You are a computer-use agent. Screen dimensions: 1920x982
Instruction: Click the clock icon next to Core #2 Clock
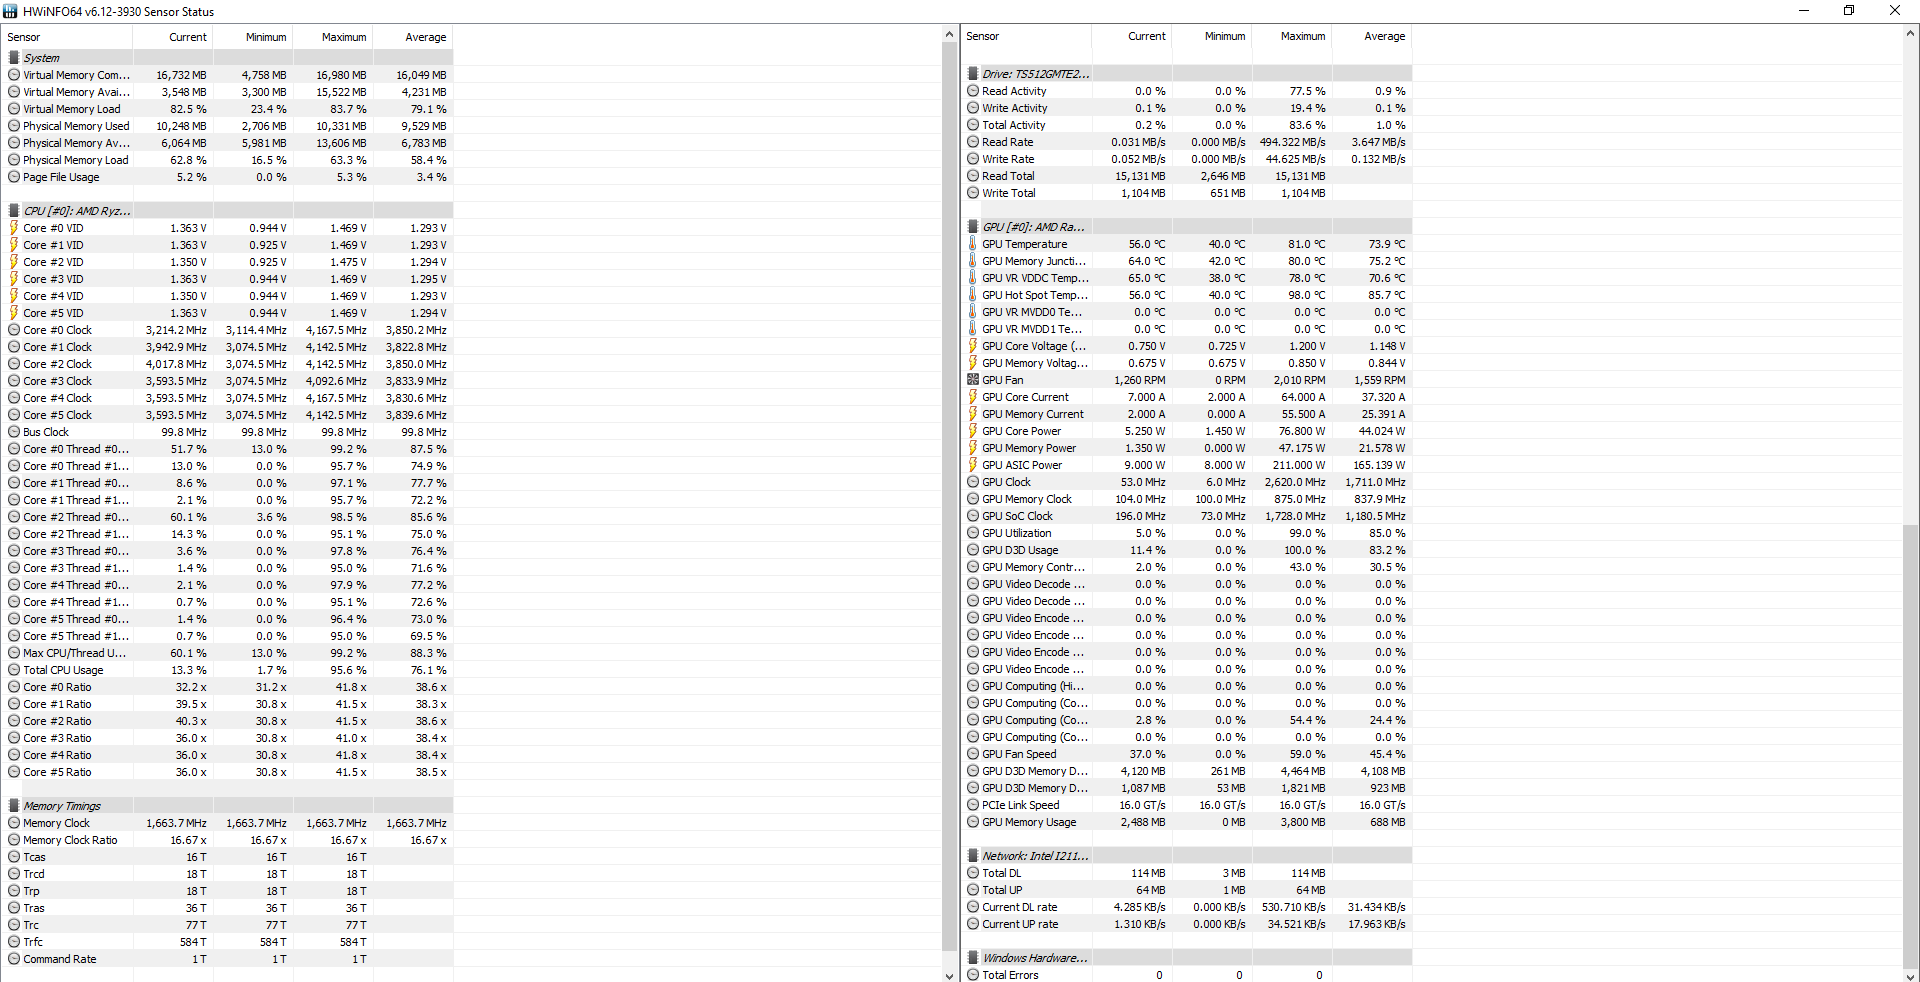(14, 364)
